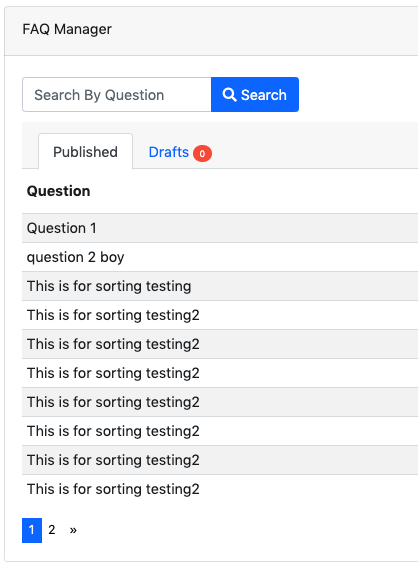Click the blue Search button label
The width and height of the screenshot is (418, 564).
[264, 95]
